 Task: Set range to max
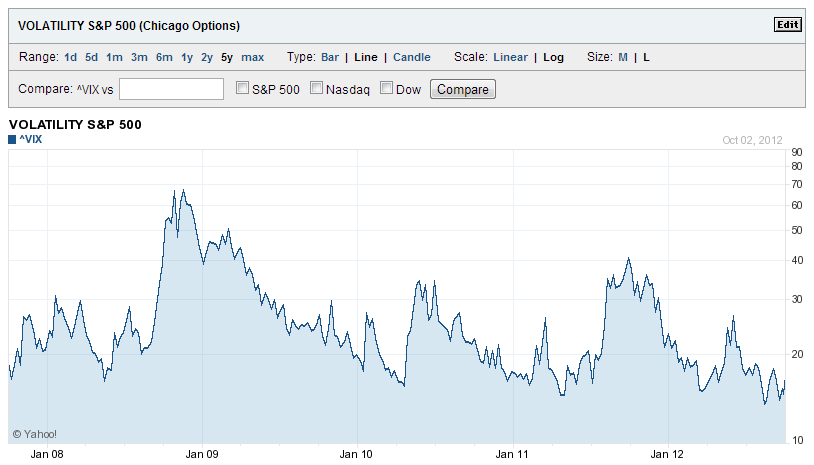click(x=253, y=57)
